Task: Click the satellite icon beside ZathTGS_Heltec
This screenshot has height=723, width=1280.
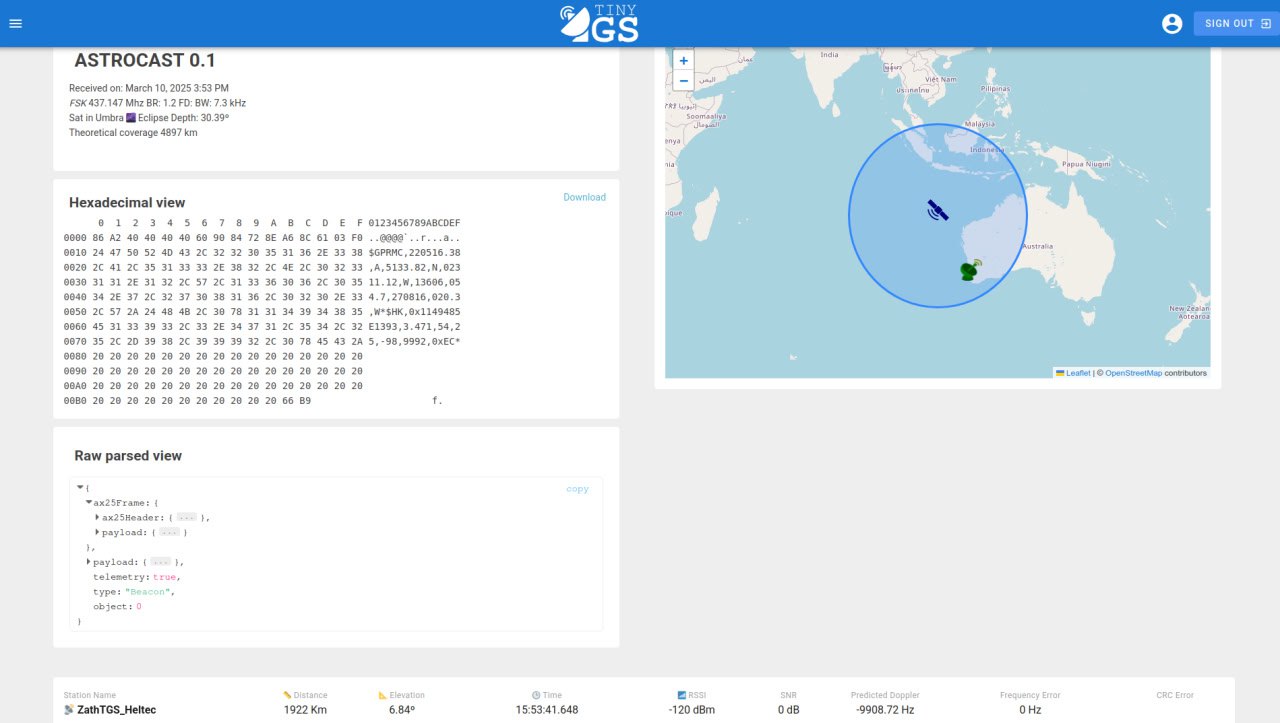Action: pyautogui.click(x=69, y=710)
